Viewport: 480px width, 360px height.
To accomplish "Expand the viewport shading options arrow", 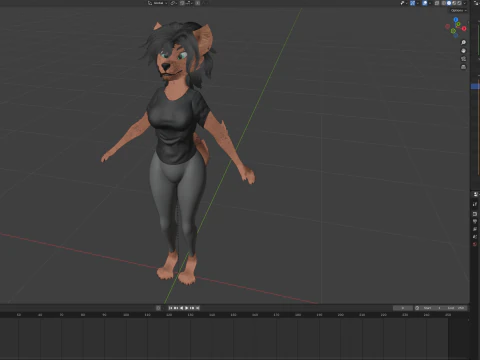I will coord(465,3).
